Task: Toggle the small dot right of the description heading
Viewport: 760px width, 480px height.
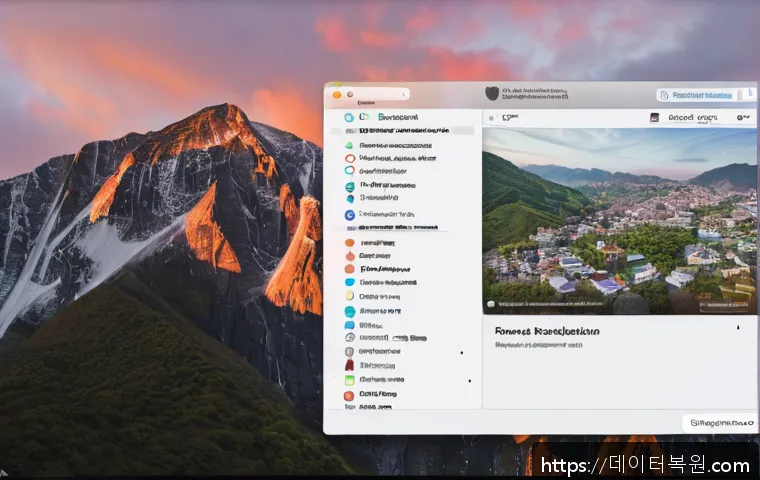Action: point(738,328)
